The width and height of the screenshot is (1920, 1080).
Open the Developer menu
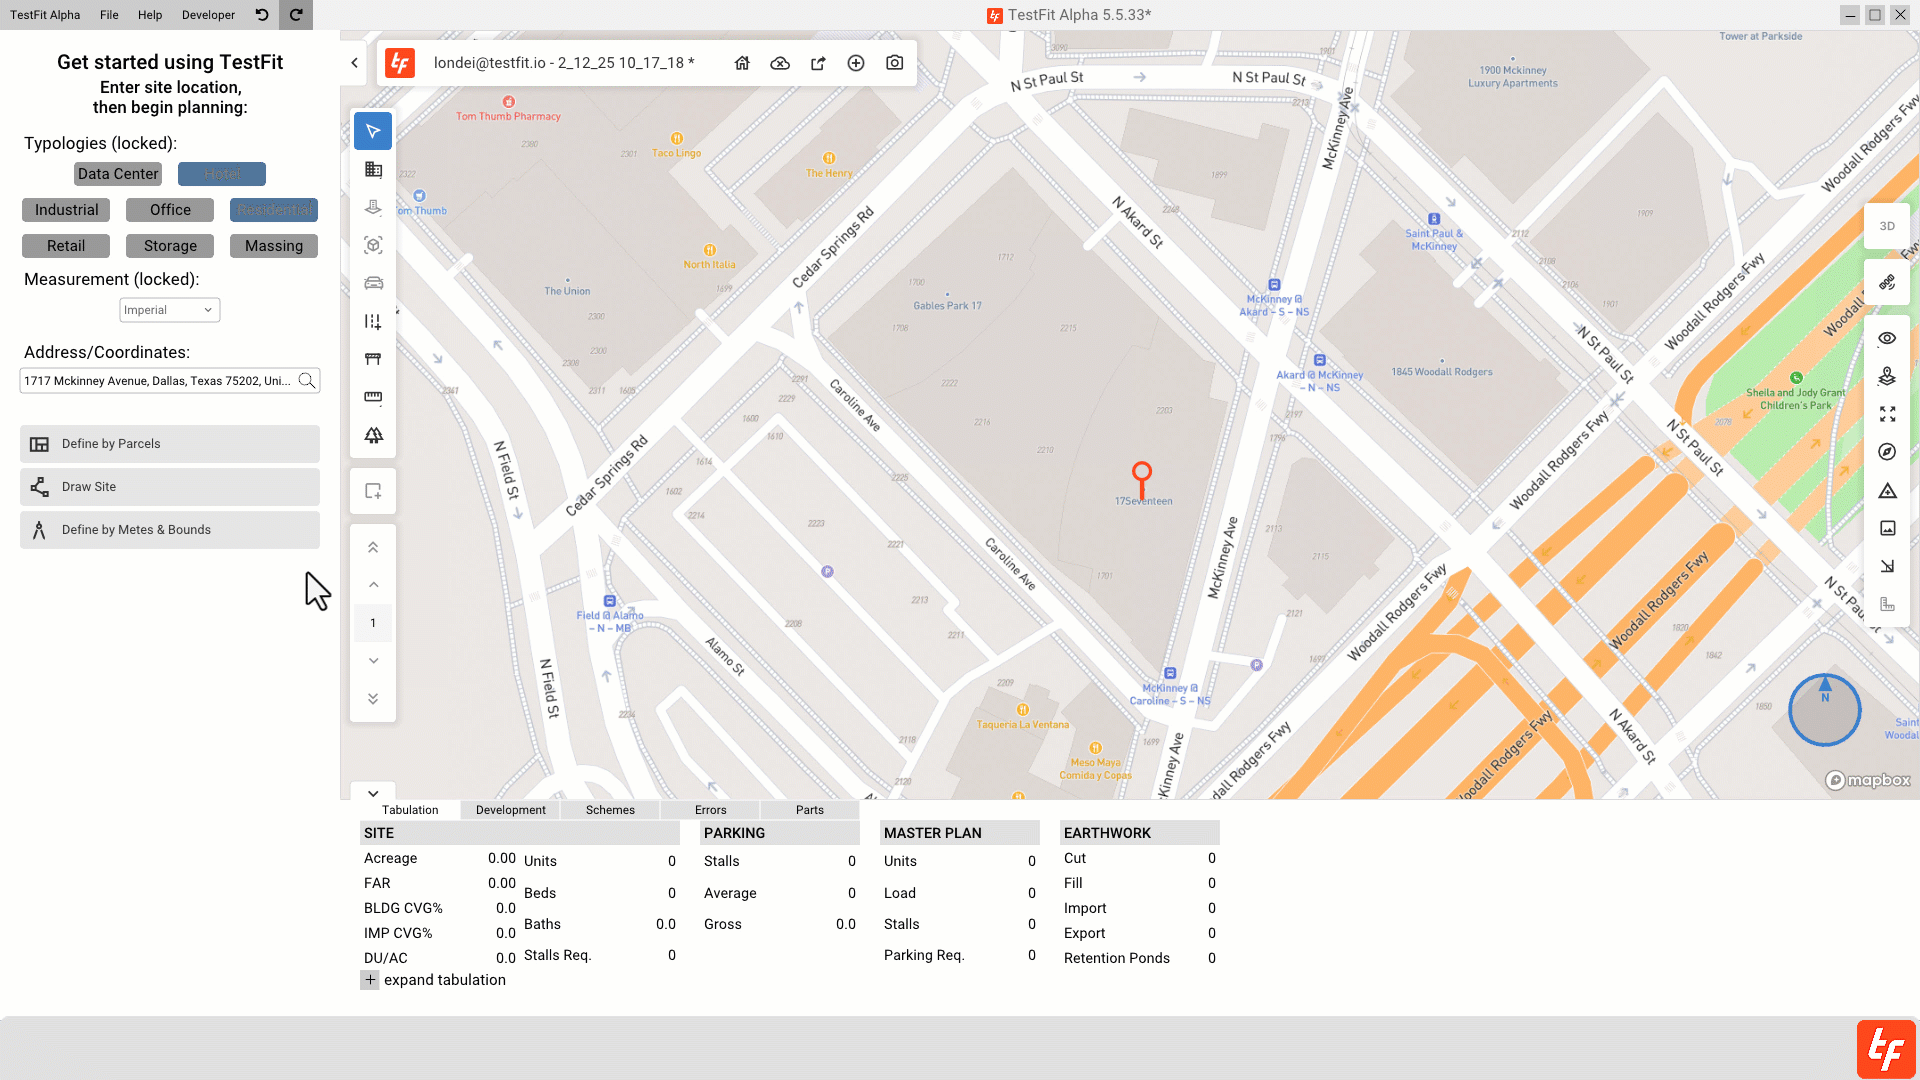208,15
